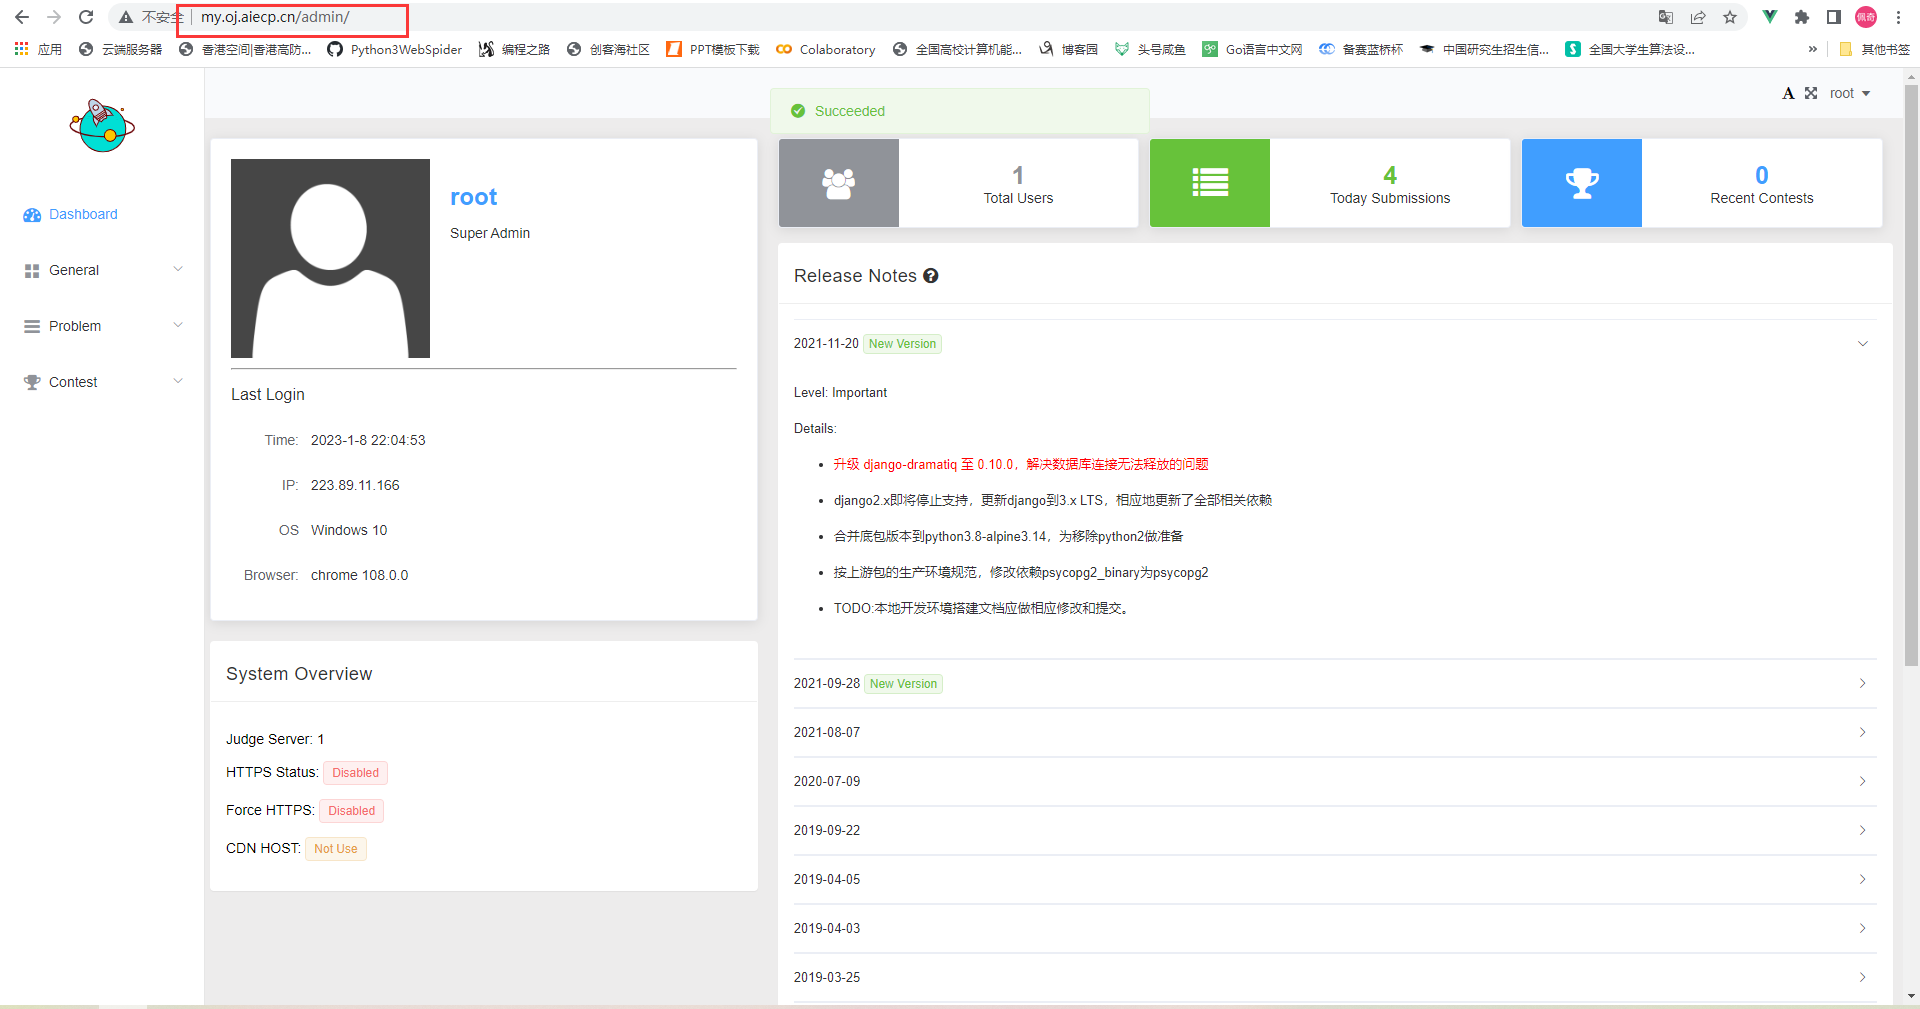Click the CDN HOST Not Use tag
Screen dimensions: 1920x1009
336,849
